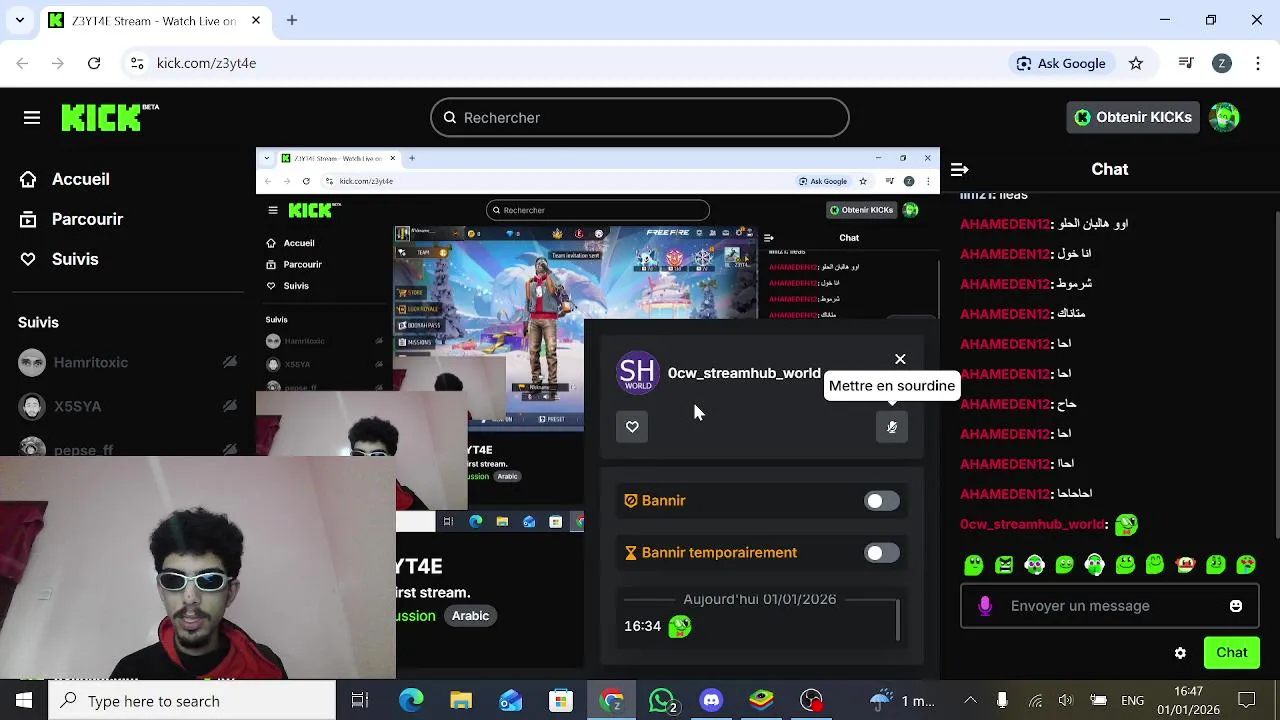
Task: Click the Windows Start button
Action: point(24,701)
